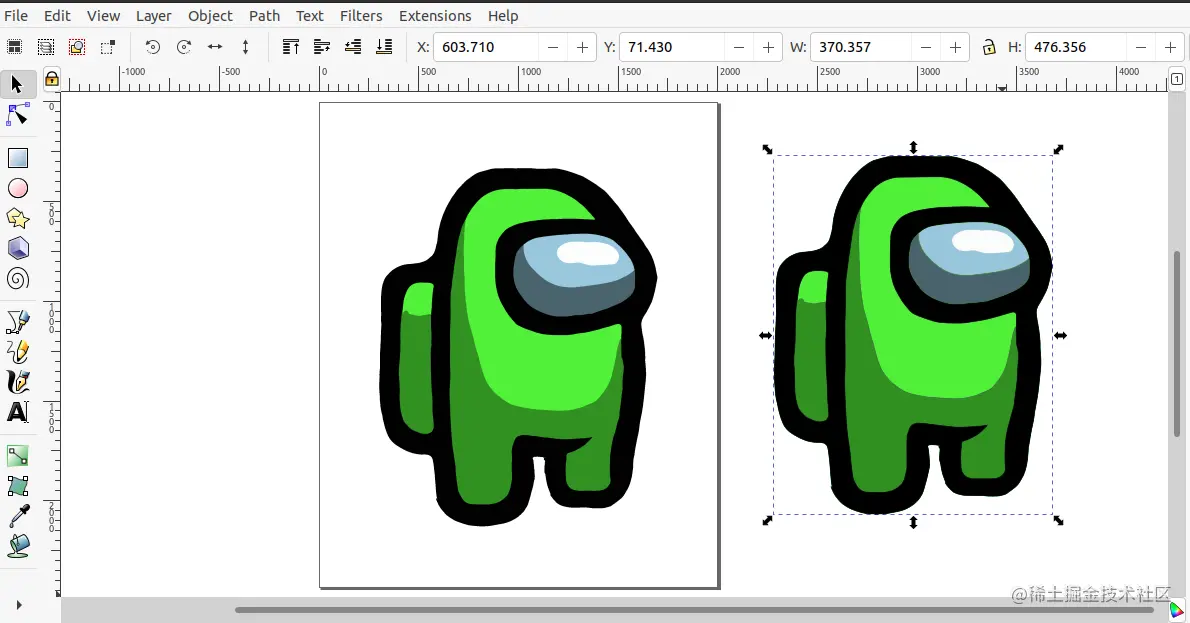Decrease X value with minus button
The height and width of the screenshot is (623, 1190).
point(552,47)
